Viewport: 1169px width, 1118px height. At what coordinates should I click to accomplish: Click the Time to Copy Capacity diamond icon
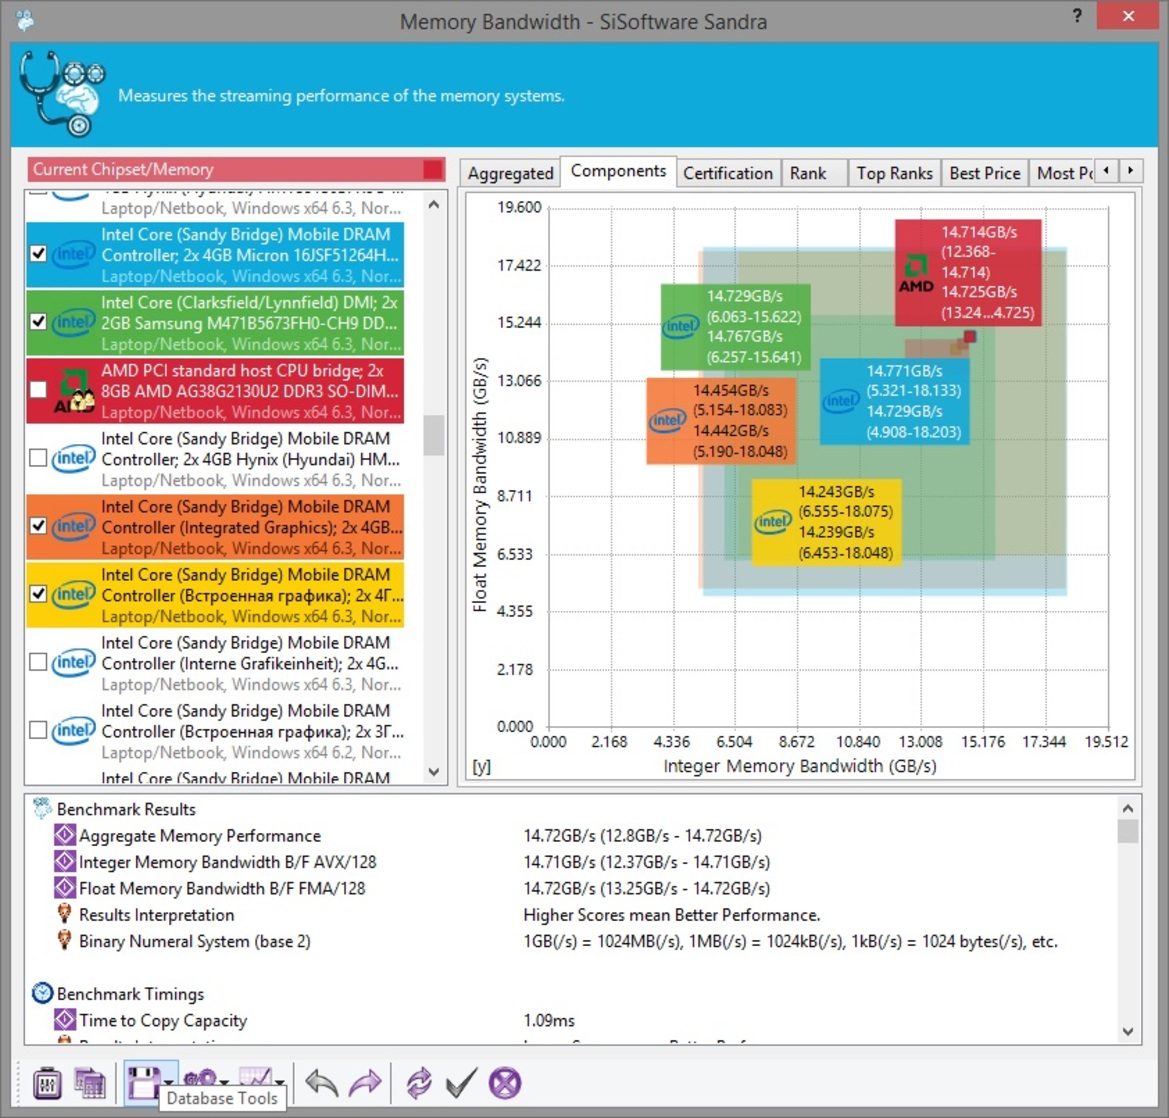coord(65,1019)
